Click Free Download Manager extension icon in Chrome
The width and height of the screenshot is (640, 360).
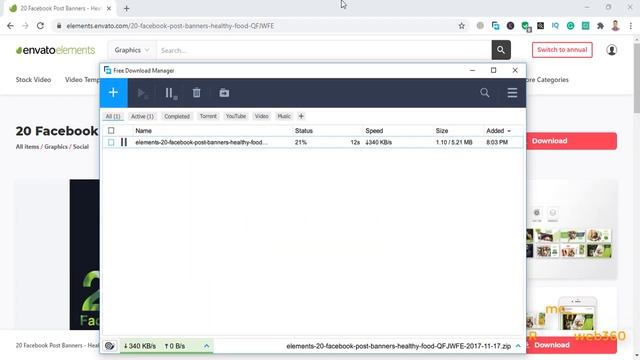pyautogui.click(x=495, y=26)
